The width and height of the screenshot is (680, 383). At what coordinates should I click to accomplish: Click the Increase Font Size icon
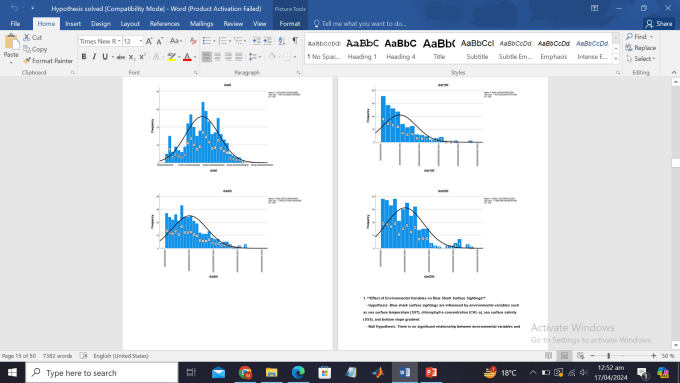coord(149,41)
